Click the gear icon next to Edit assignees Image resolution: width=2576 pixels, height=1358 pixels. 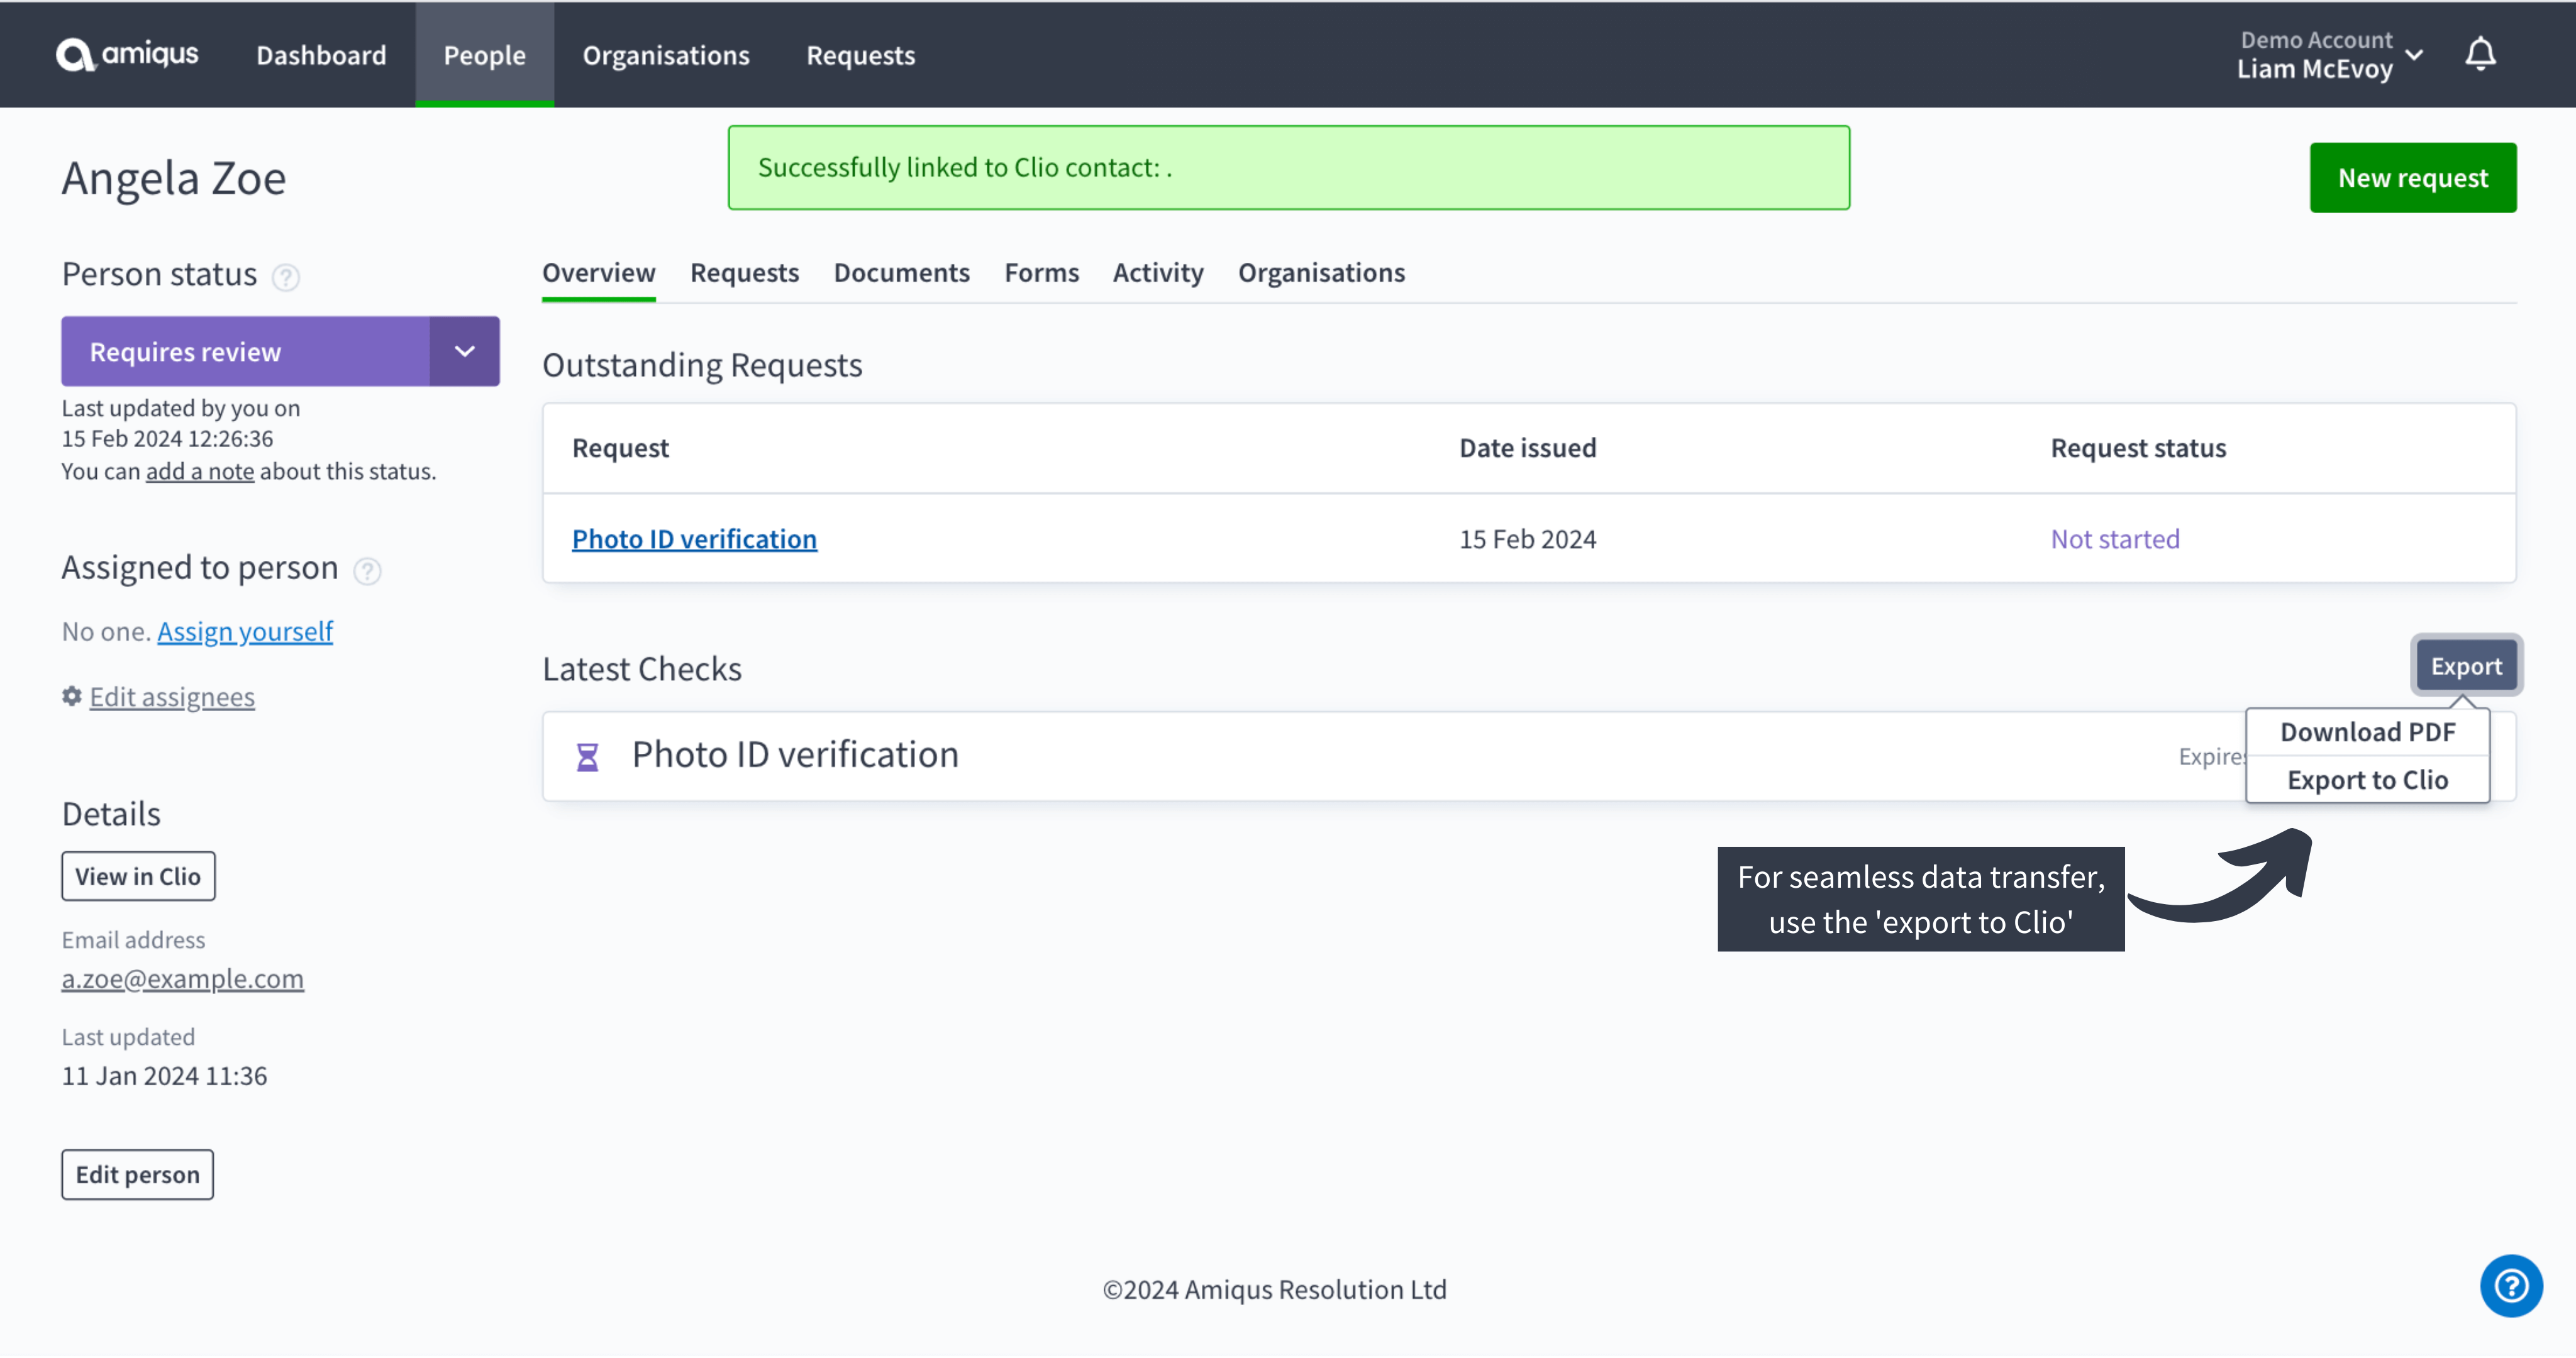72,696
